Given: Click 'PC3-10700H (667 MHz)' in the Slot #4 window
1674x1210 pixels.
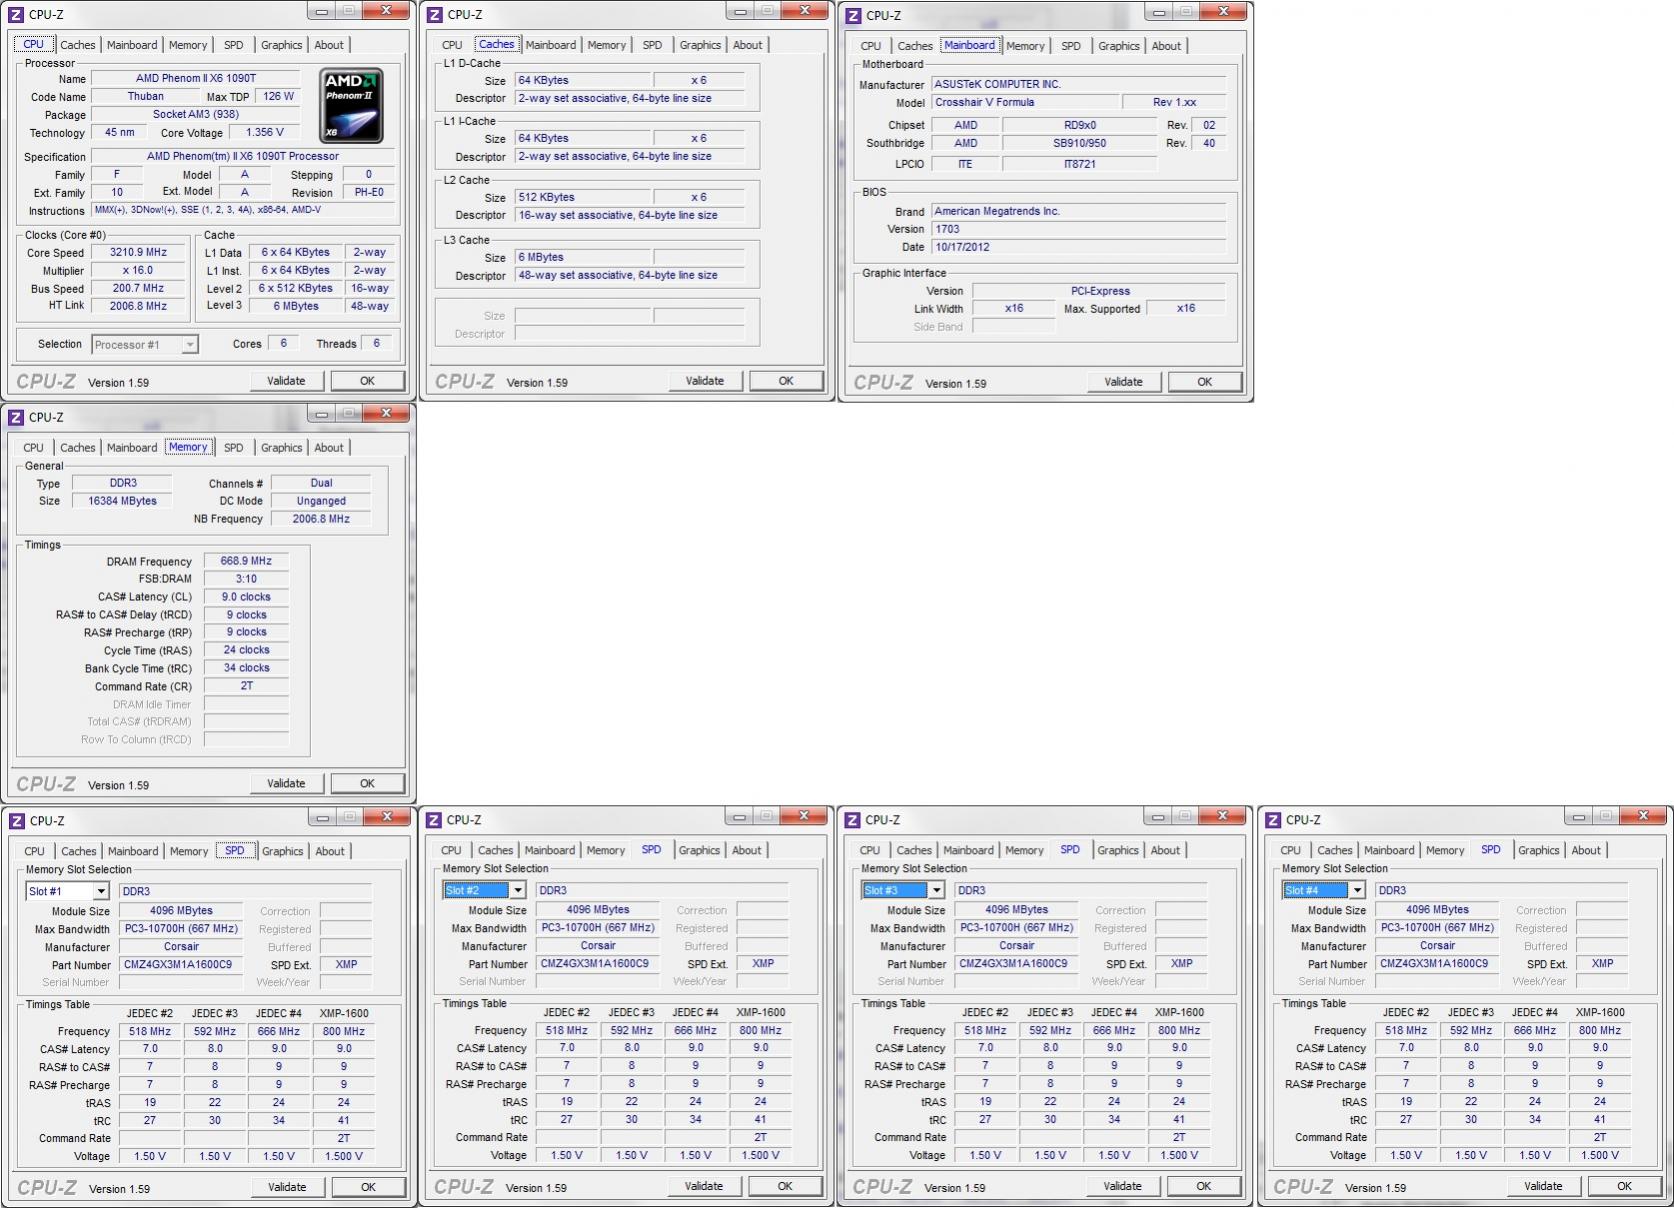Looking at the screenshot, I should click(1438, 928).
